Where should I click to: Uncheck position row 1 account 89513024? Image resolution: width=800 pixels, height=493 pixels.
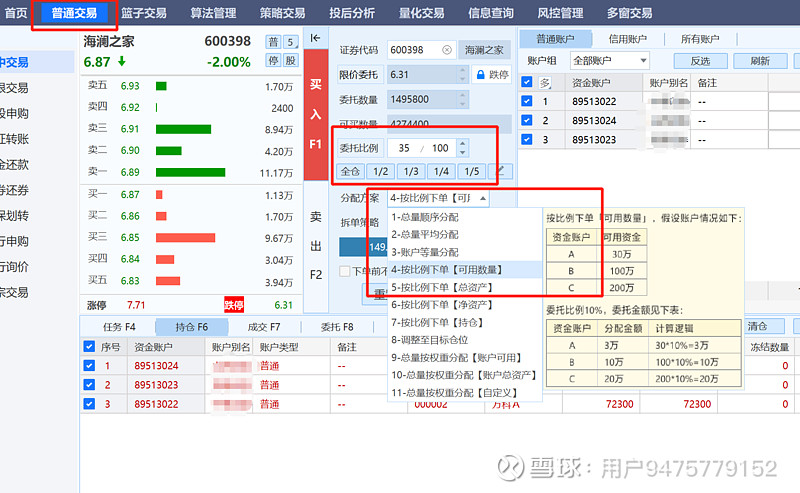point(89,365)
